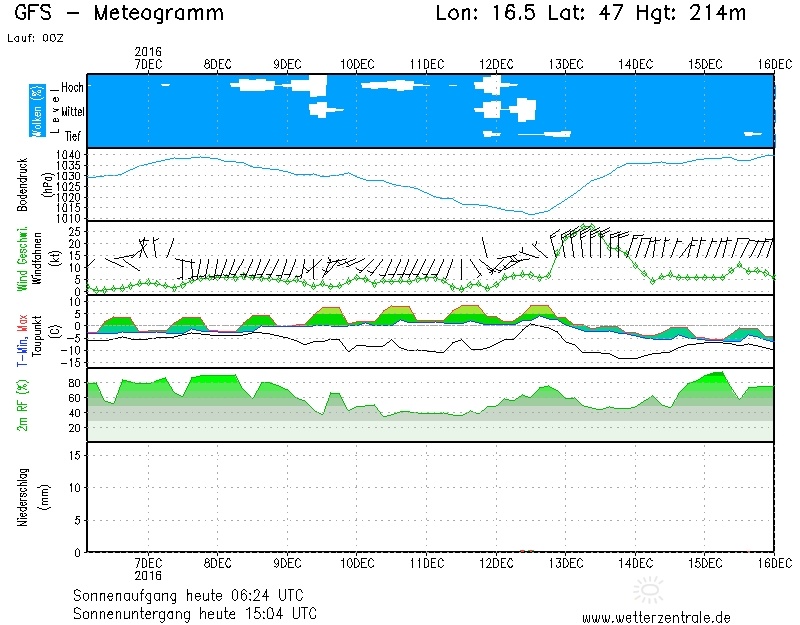Click the '(kt)' wind unit label
Viewport: 800px width, 625px height.
coord(56,258)
